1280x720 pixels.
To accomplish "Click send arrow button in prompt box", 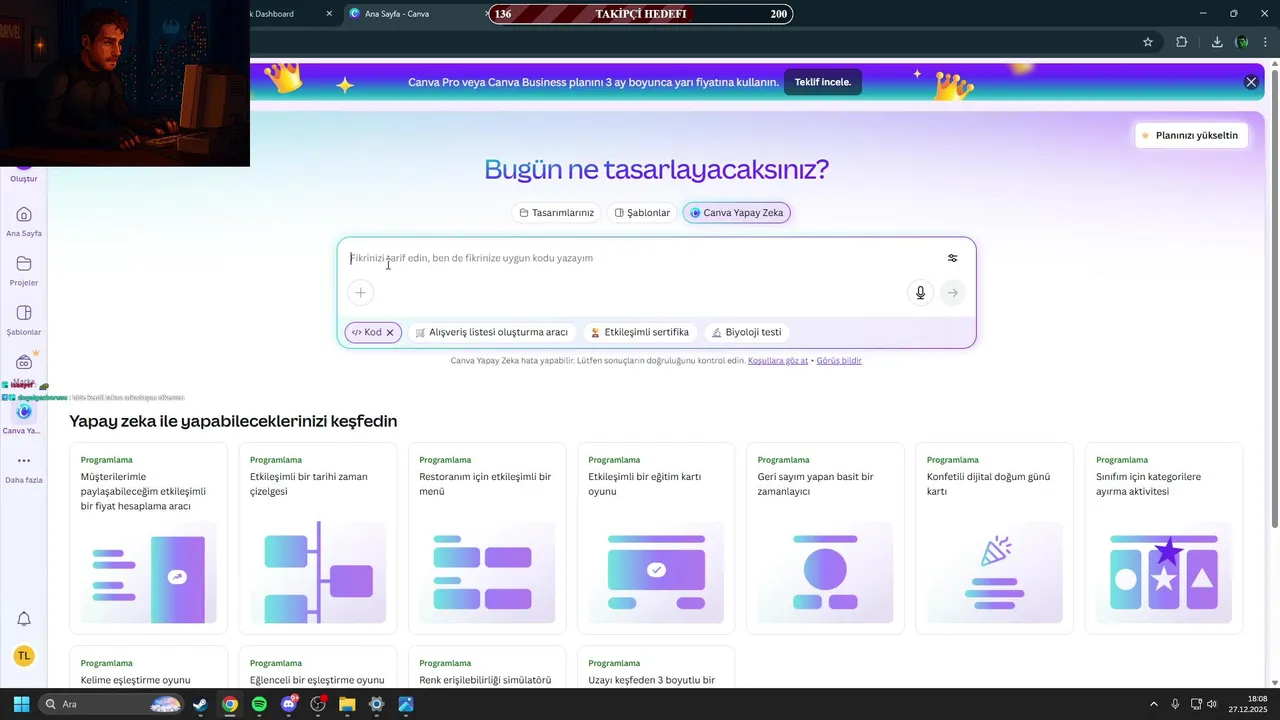I will click(953, 292).
